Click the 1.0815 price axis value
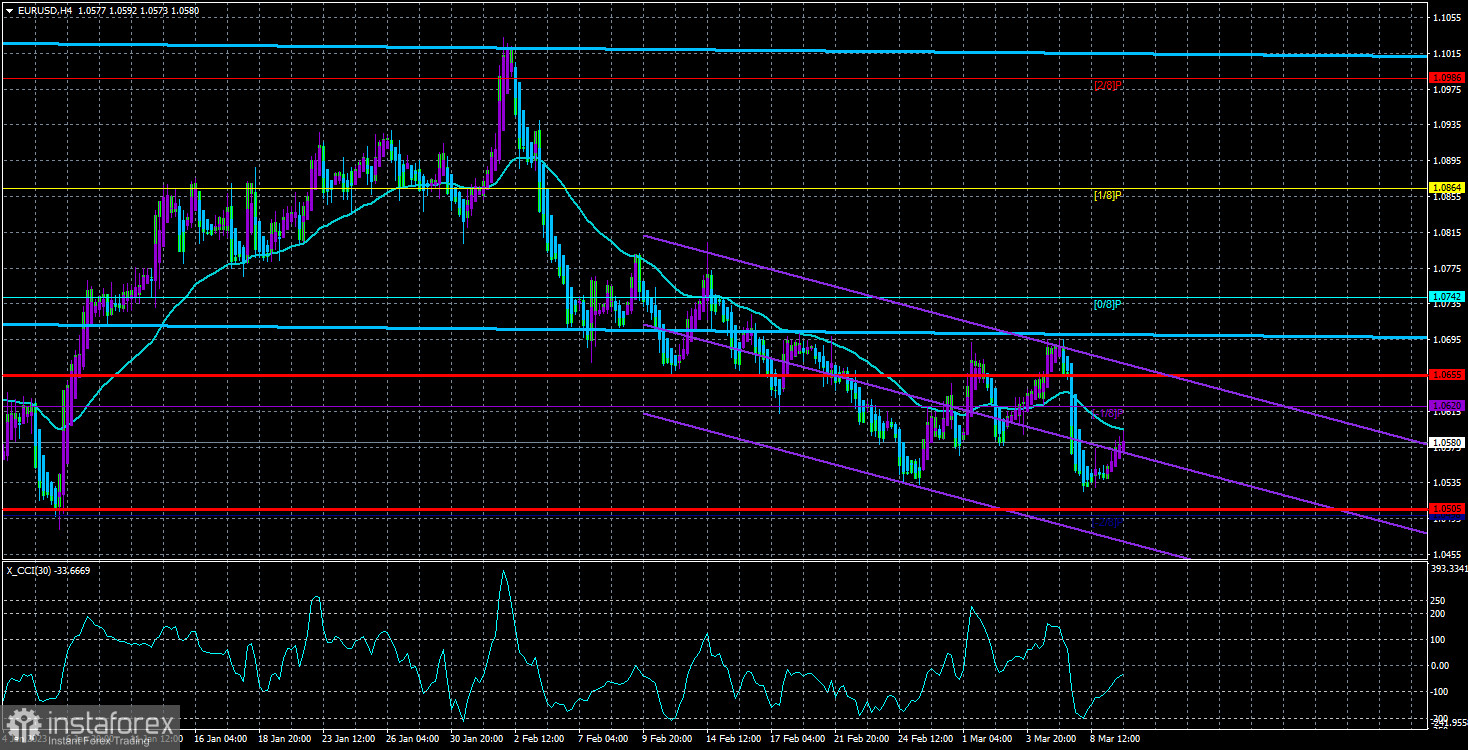Image resolution: width=1468 pixels, height=750 pixels. coord(1447,233)
